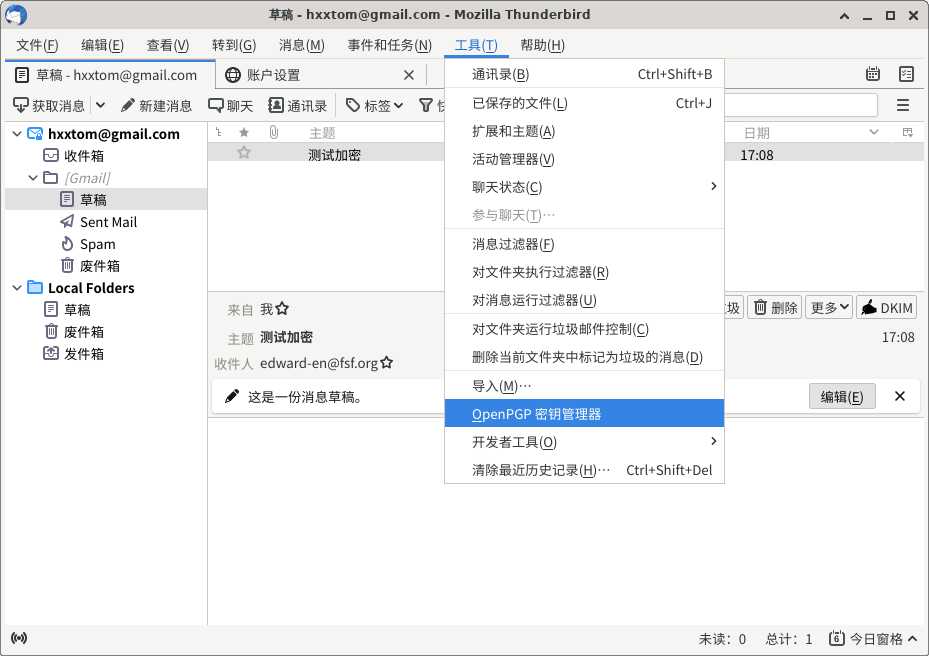Click the search field in the toolbar
The height and width of the screenshot is (656, 929).
tap(800, 105)
